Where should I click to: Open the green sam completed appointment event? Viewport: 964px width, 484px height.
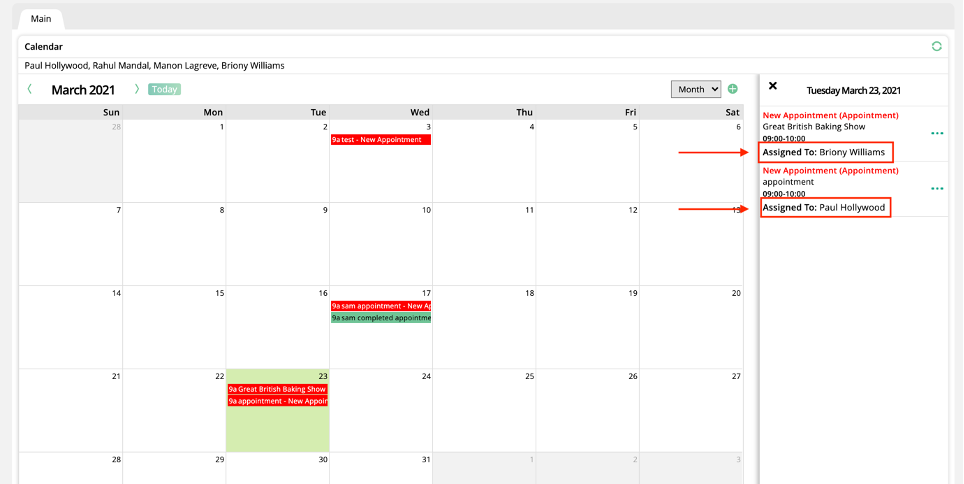(381, 317)
